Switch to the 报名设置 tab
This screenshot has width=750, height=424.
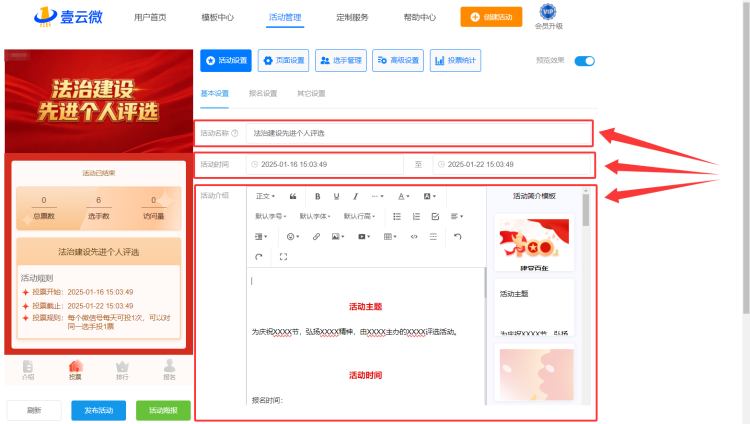263,93
